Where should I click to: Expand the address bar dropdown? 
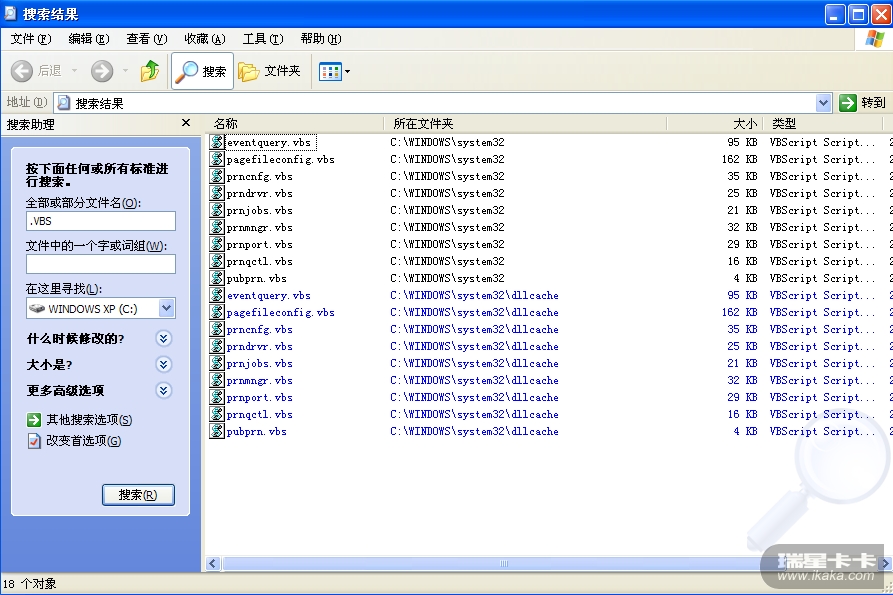point(823,103)
